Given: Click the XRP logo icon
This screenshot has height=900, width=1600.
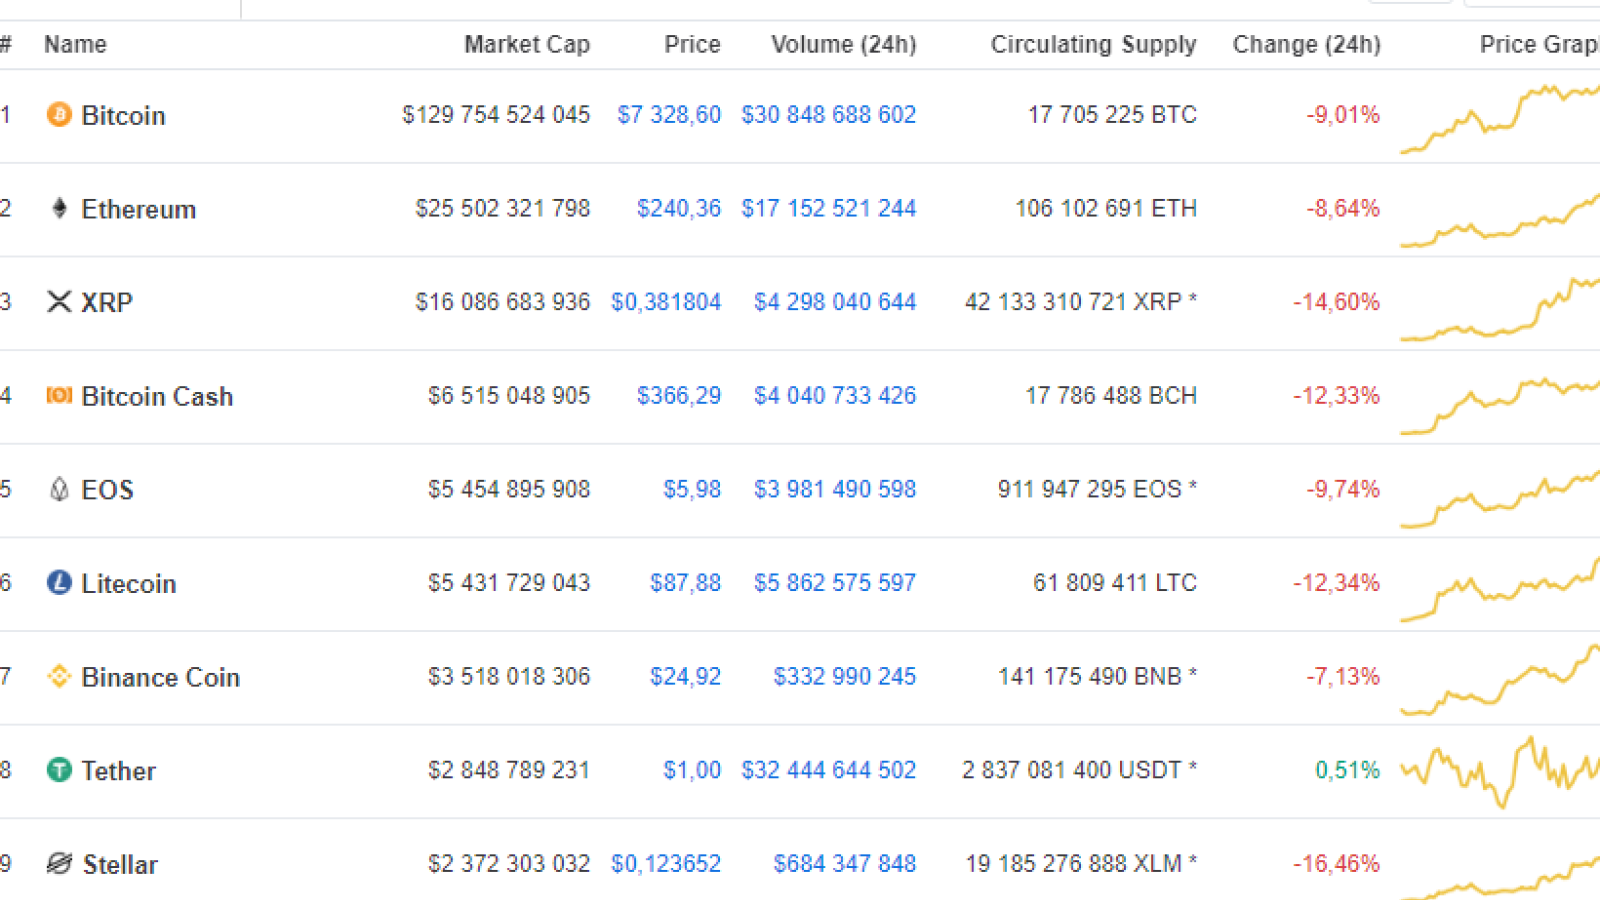Looking at the screenshot, I should point(59,302).
